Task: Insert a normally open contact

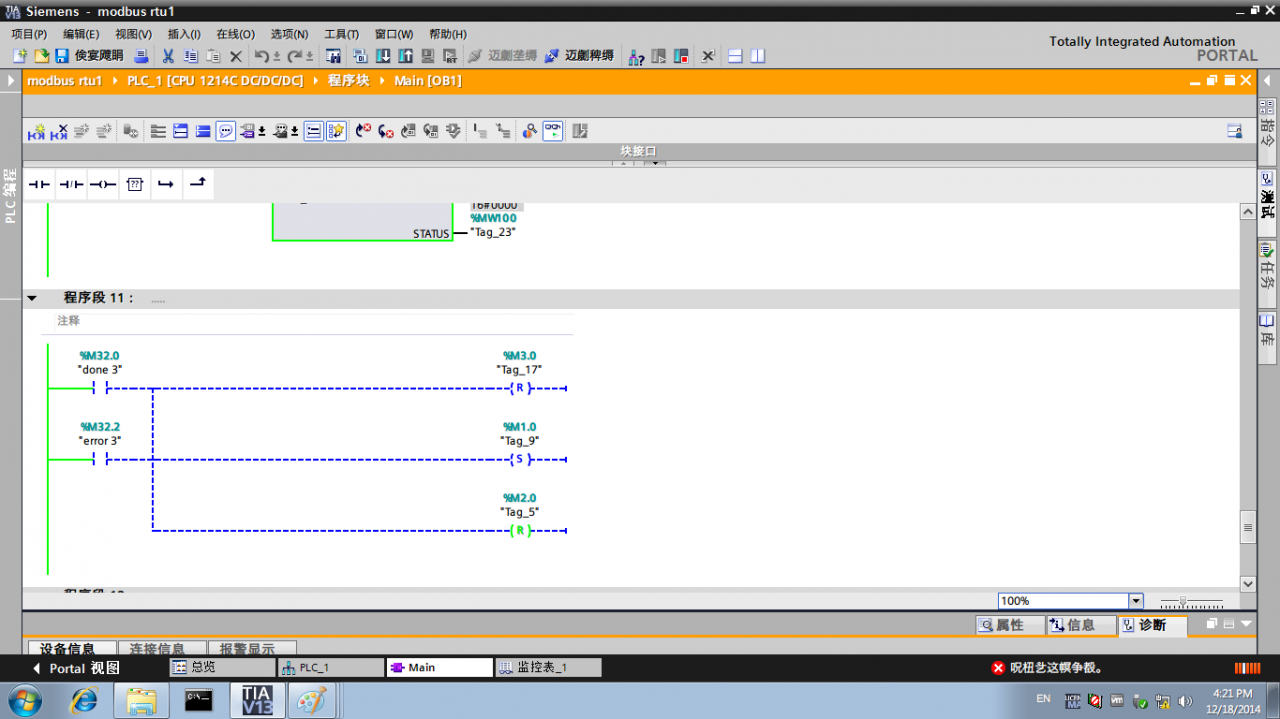Action: pos(39,185)
